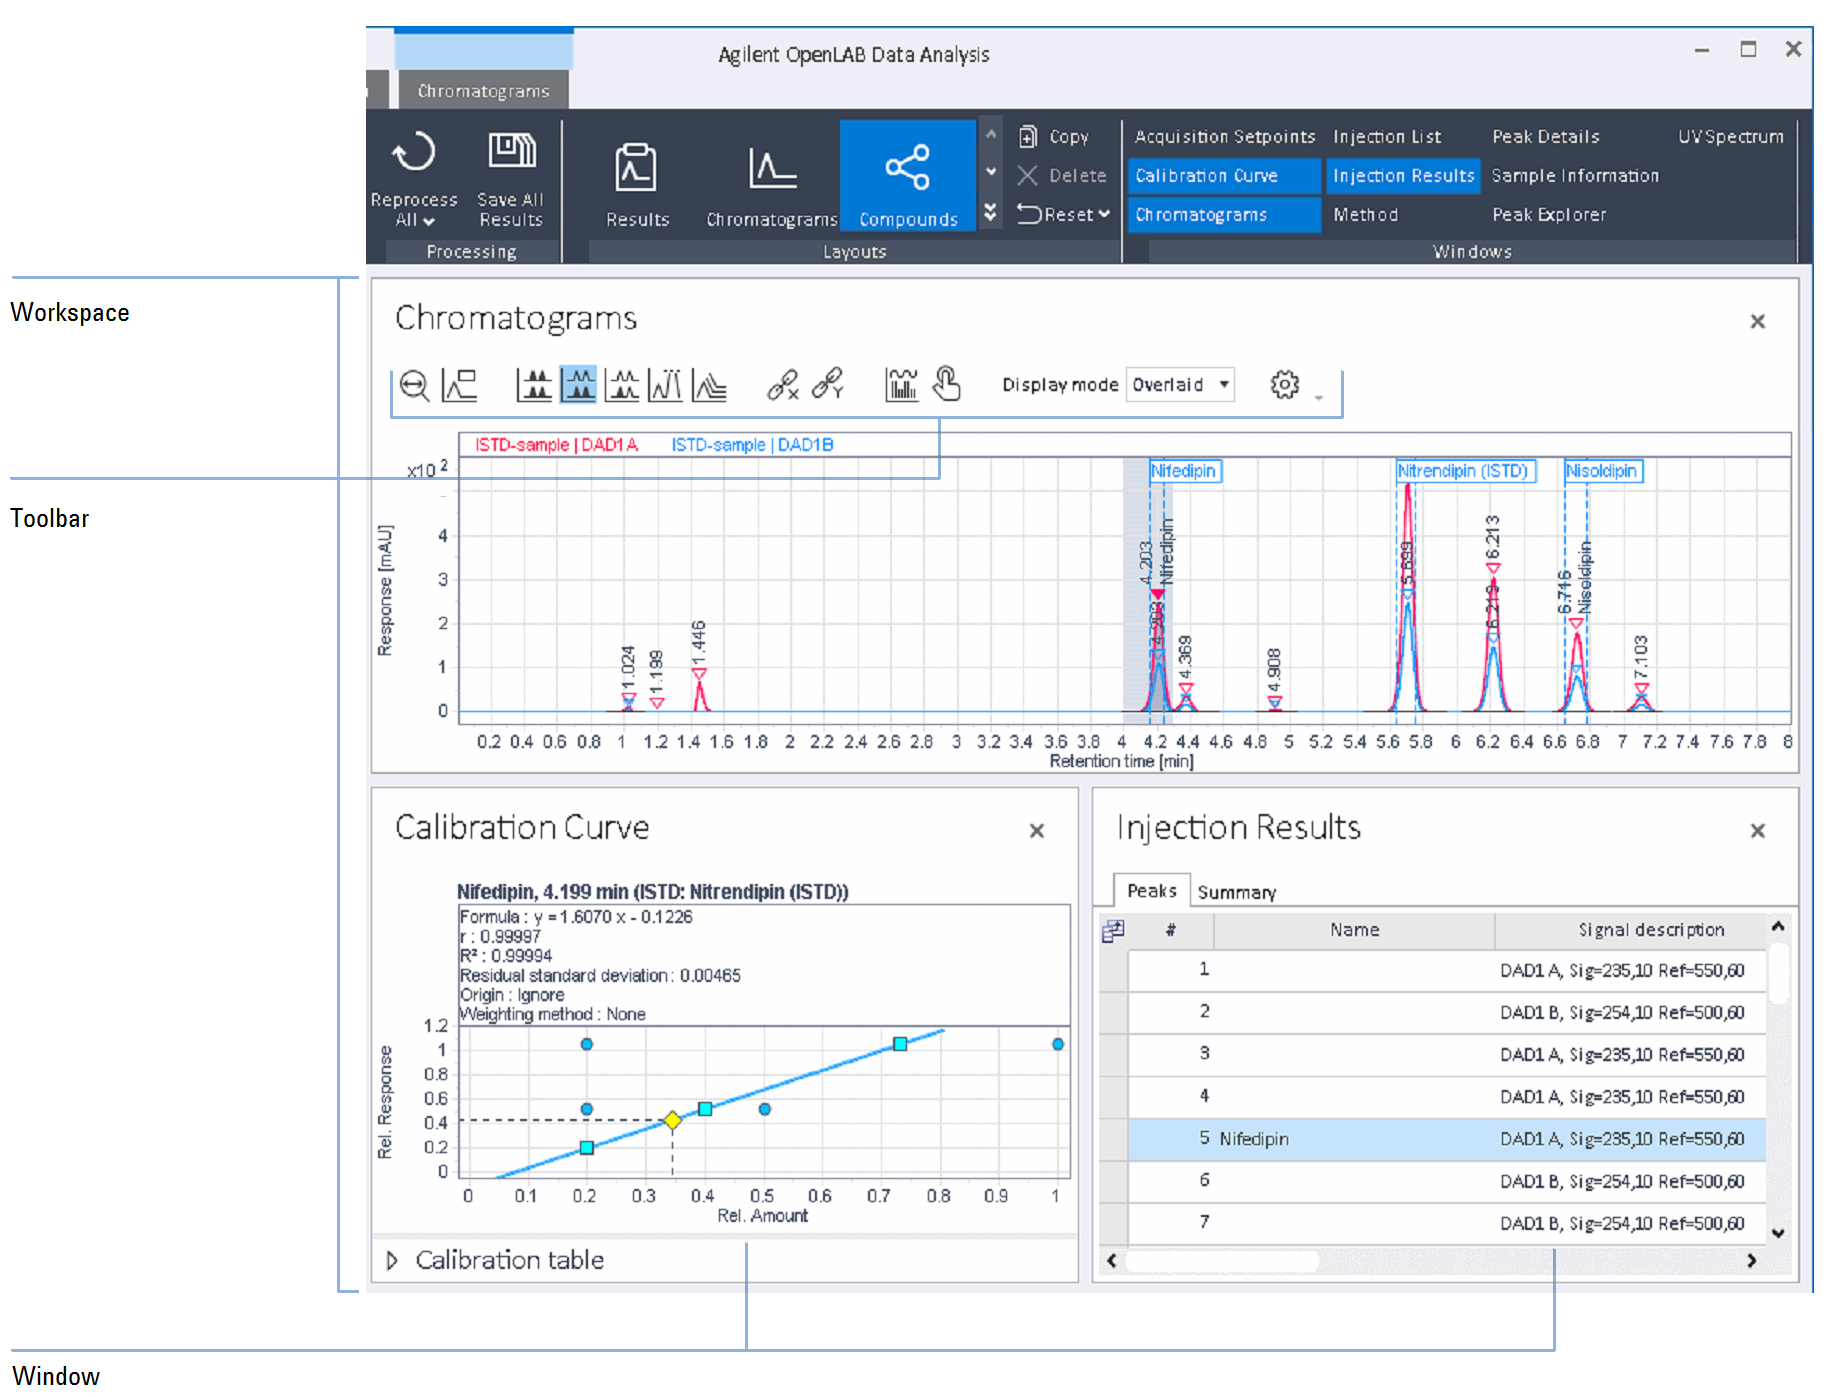Viewport: 1831px width, 1397px height.
Task: Expand the Calibration table section
Action: click(392, 1260)
